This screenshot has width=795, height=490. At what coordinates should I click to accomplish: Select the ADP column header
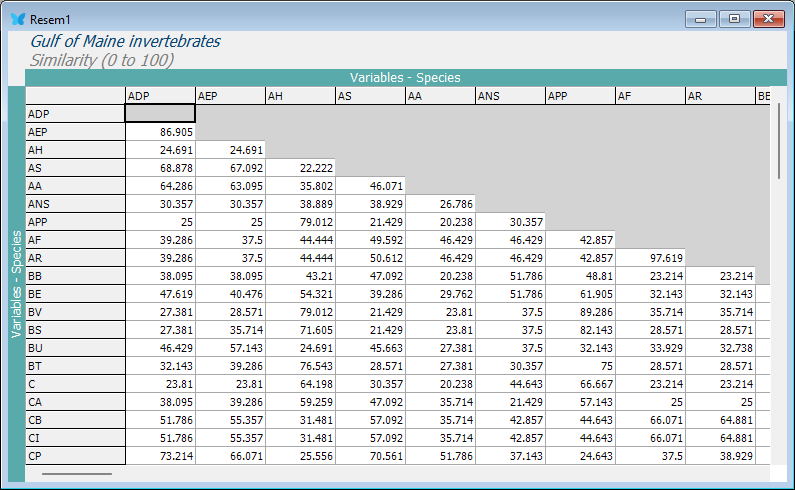tap(159, 96)
